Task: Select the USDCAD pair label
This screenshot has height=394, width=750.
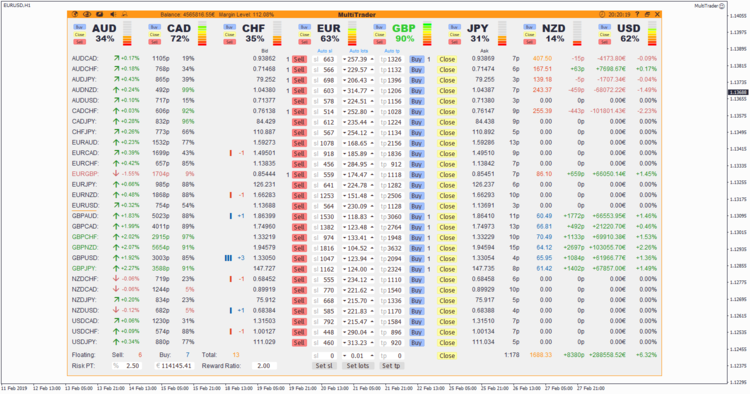Action: (x=85, y=321)
